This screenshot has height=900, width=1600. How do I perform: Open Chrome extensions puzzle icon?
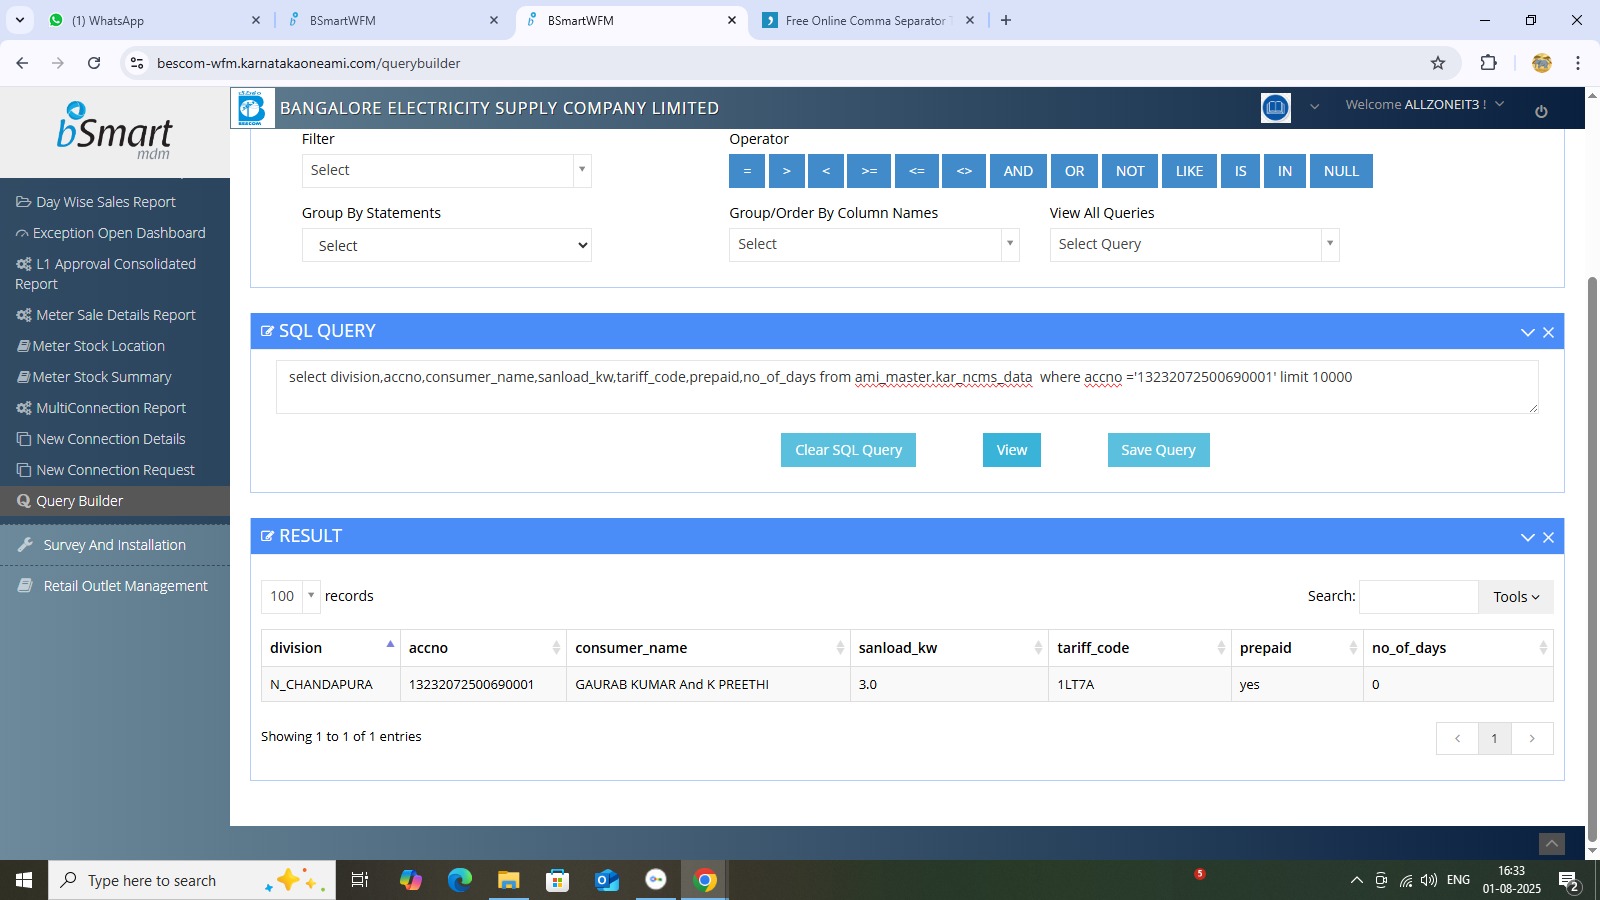pyautogui.click(x=1488, y=63)
